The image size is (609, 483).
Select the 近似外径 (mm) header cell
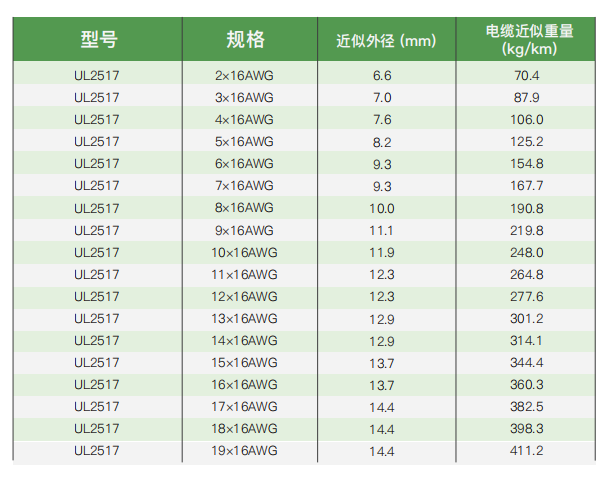(386, 41)
